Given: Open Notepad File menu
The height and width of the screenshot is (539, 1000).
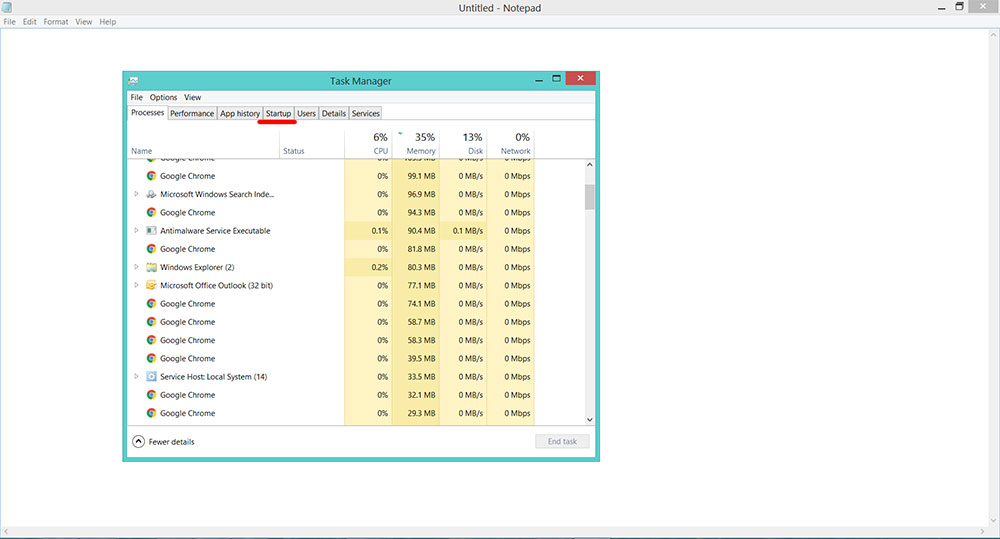Looking at the screenshot, I should pyautogui.click(x=10, y=22).
